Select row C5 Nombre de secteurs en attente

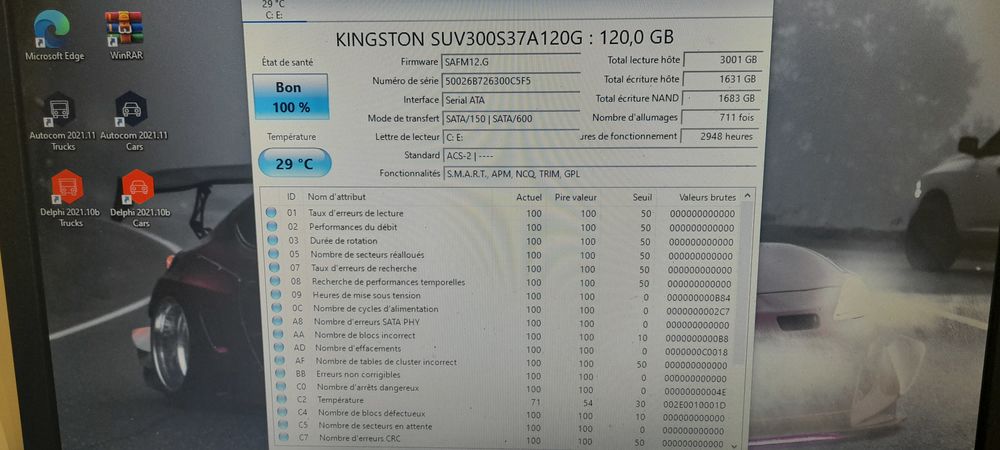coord(501,428)
